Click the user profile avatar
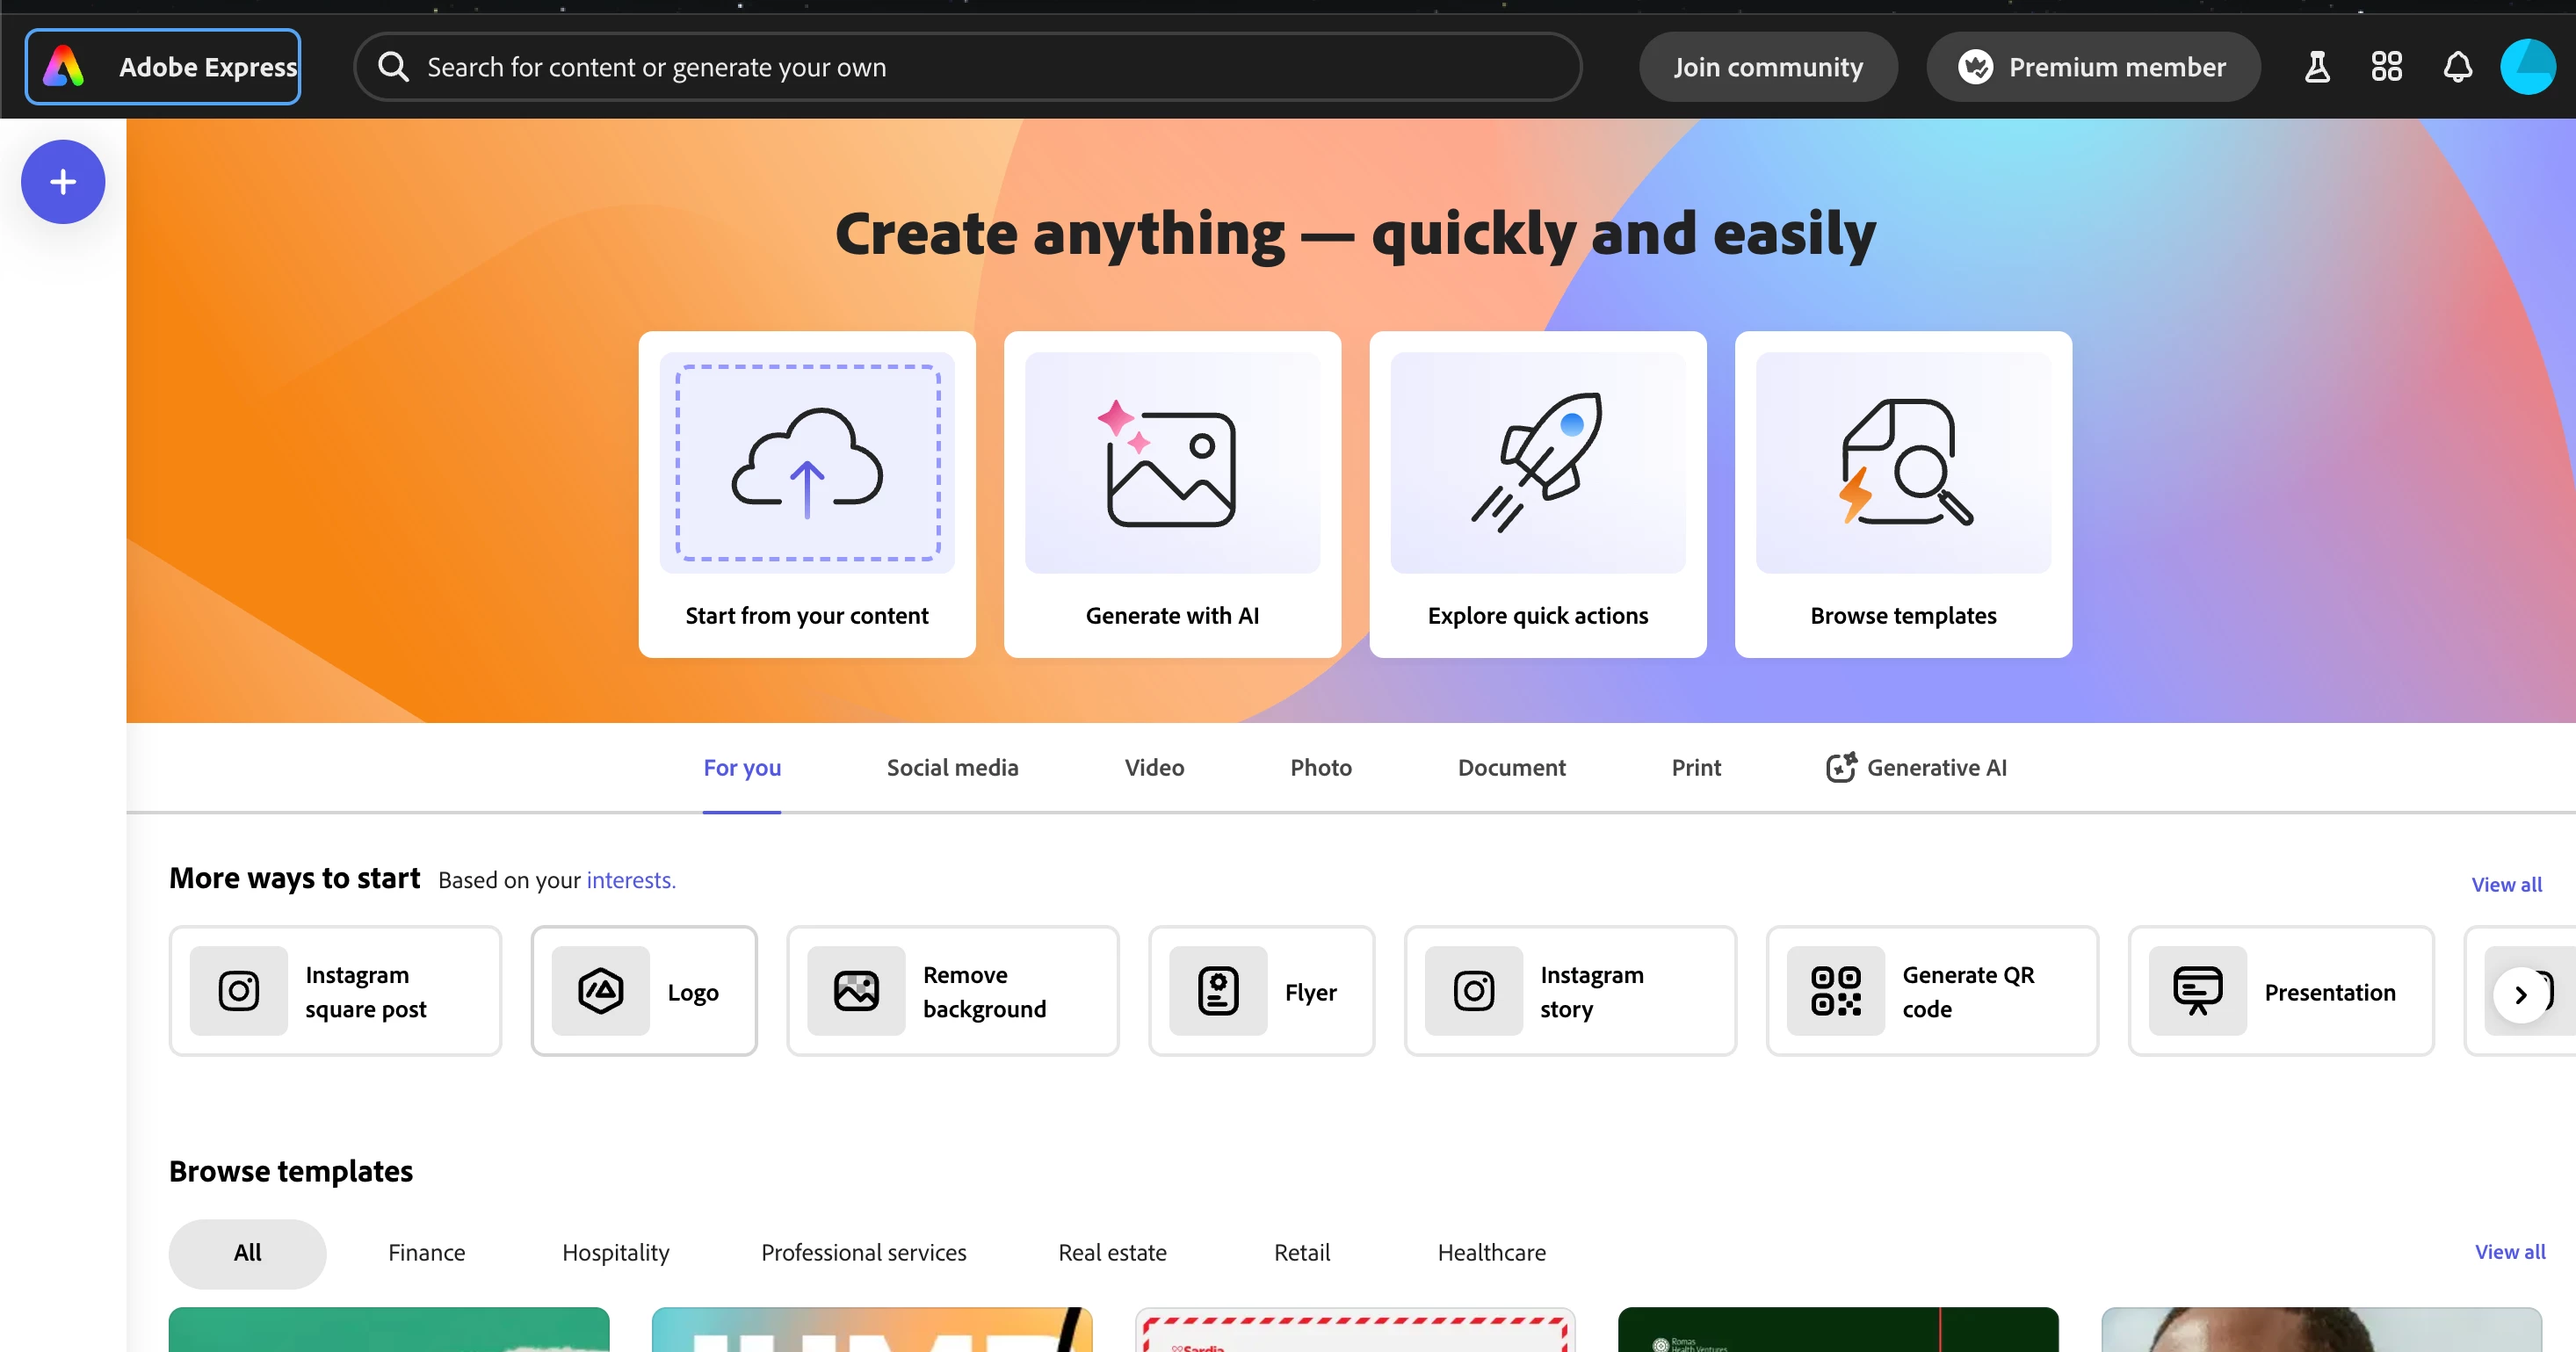The height and width of the screenshot is (1352, 2576). (2527, 67)
